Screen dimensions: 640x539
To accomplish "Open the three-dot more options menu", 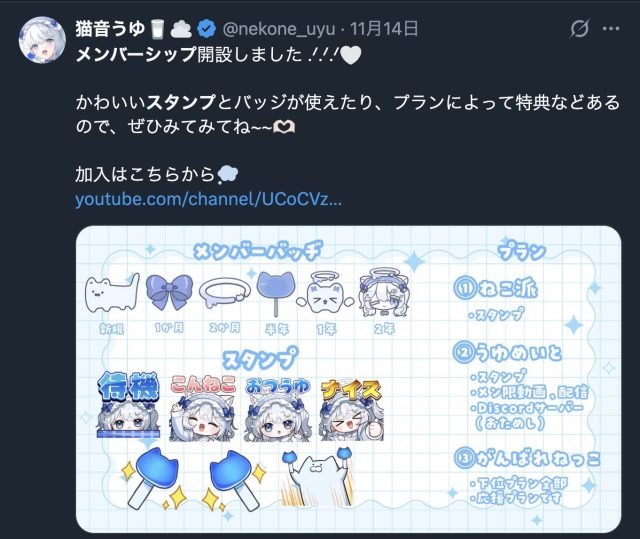I will pos(611,29).
